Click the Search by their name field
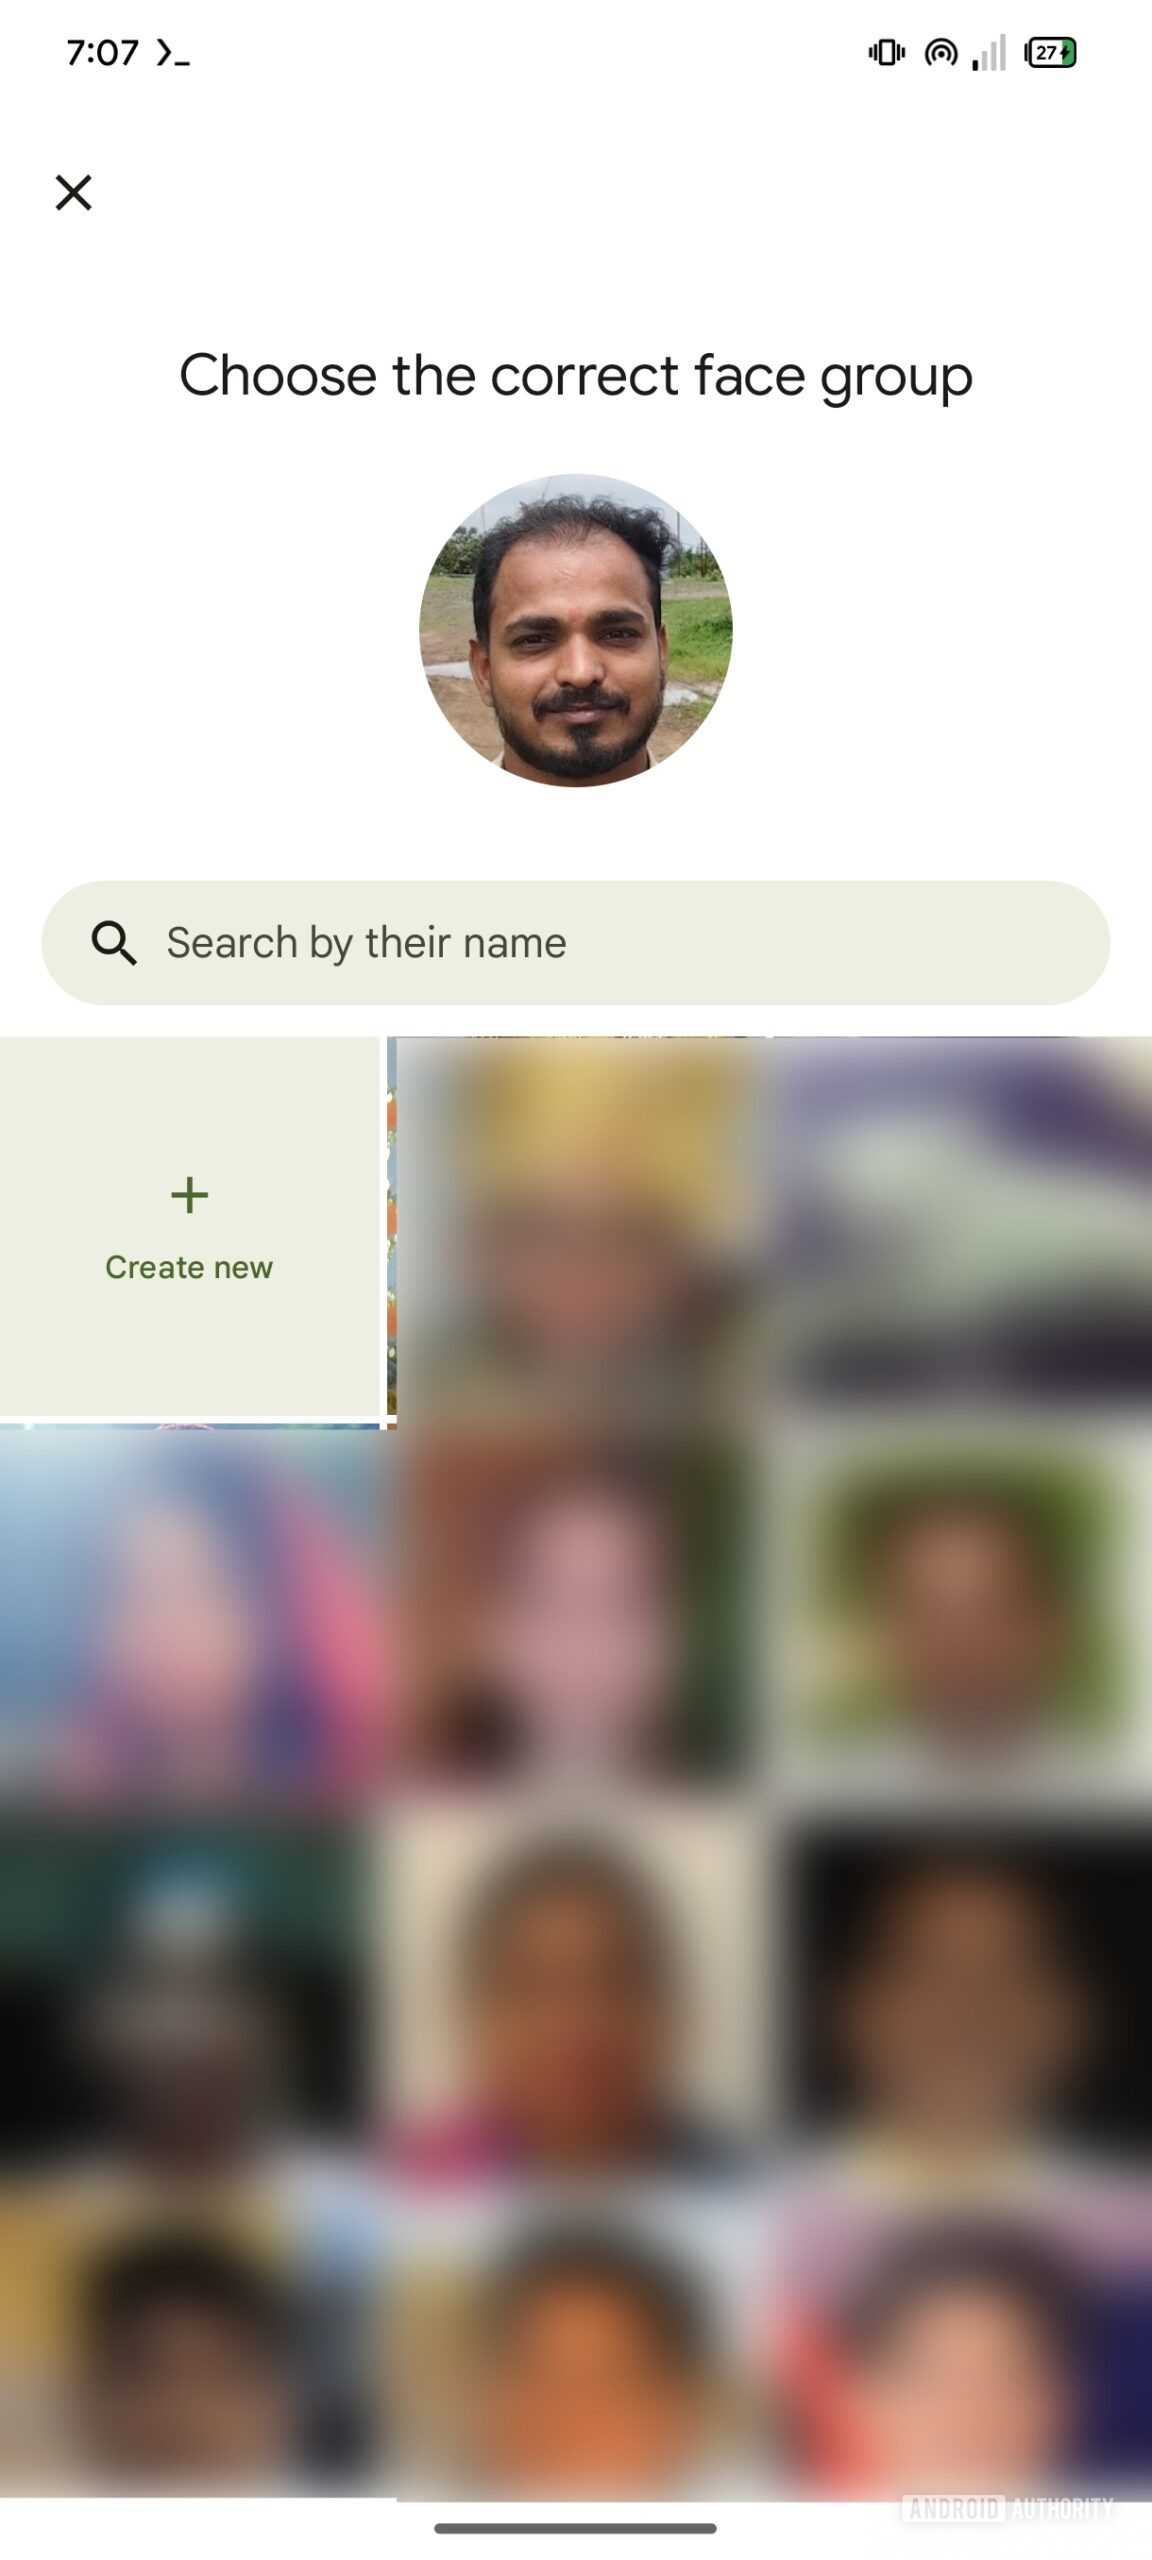 tap(576, 942)
